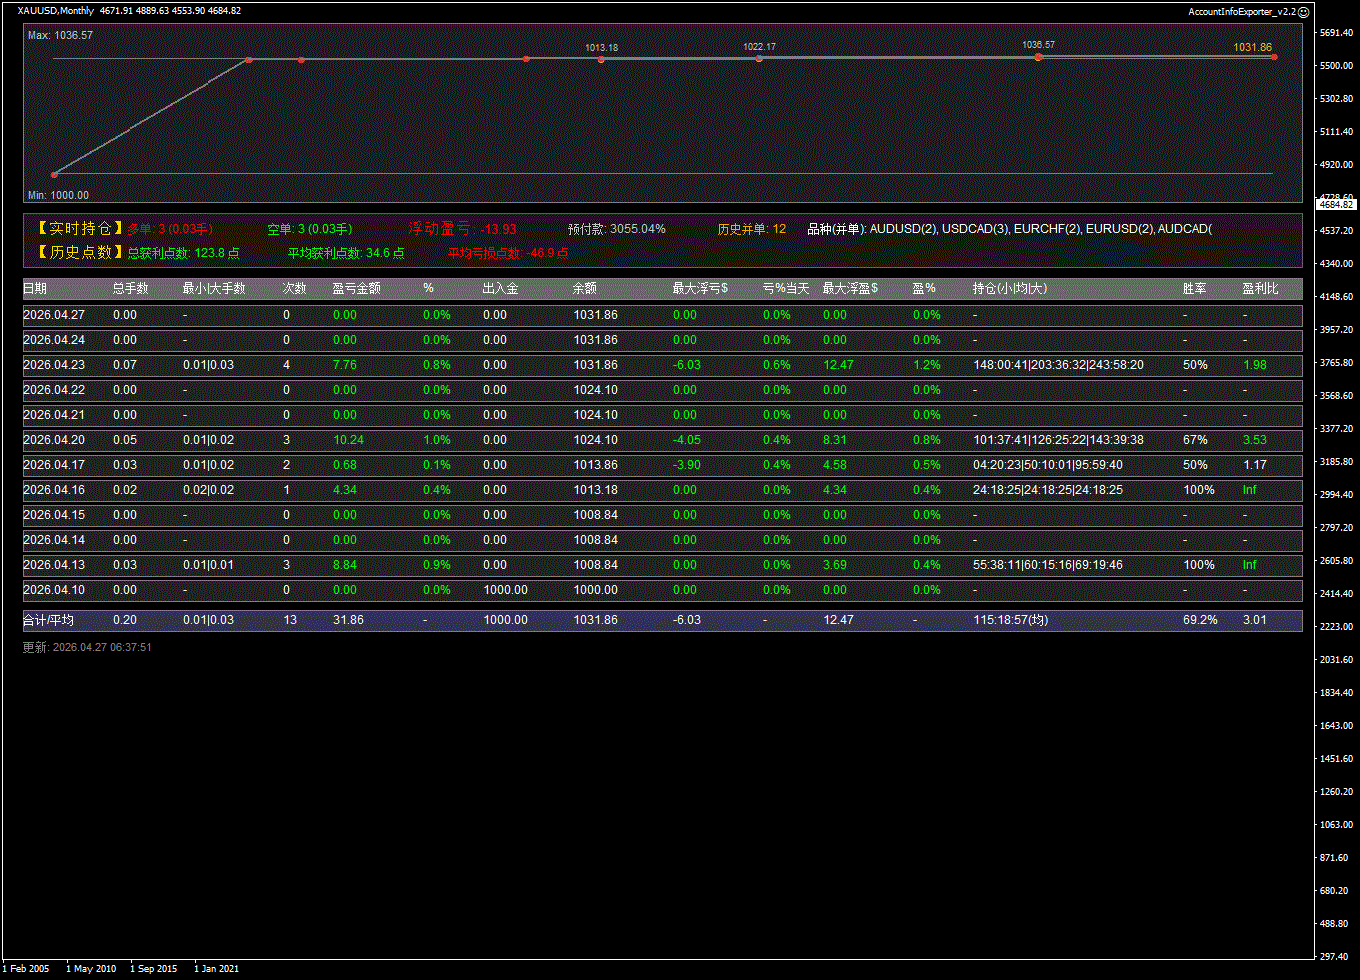Click the AccountInfoExporter_v2.2 expert label

pyautogui.click(x=1241, y=11)
